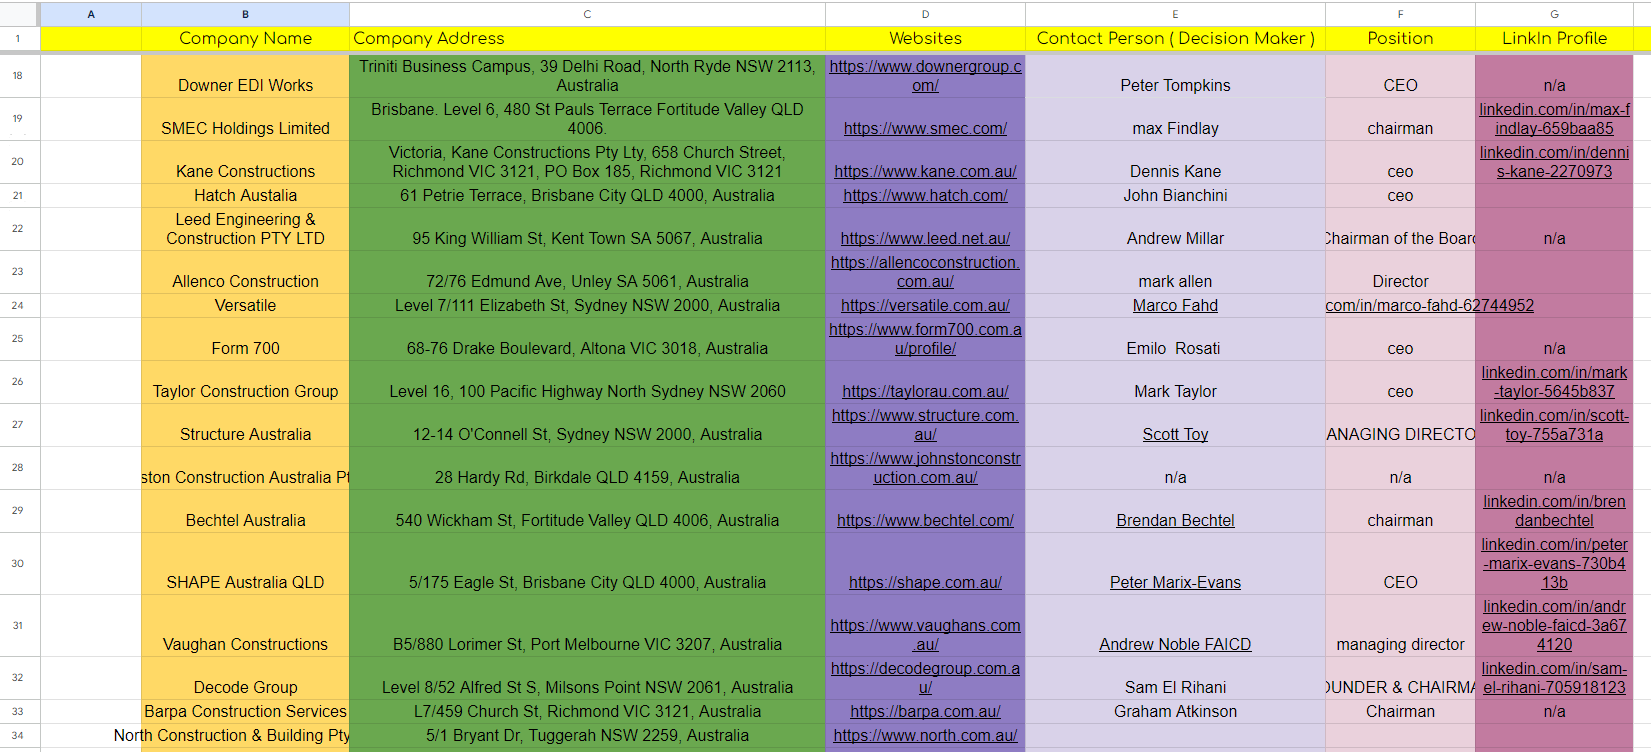Image resolution: width=1651 pixels, height=752 pixels.
Task: Select column D header
Action: tap(925, 14)
